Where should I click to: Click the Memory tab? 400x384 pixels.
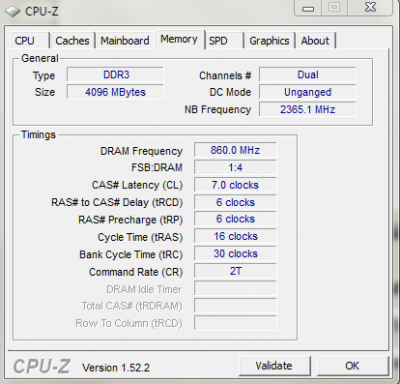pyautogui.click(x=179, y=39)
